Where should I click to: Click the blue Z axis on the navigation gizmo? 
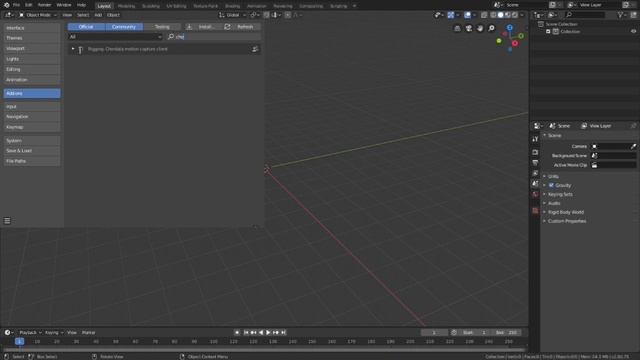pos(510,27)
